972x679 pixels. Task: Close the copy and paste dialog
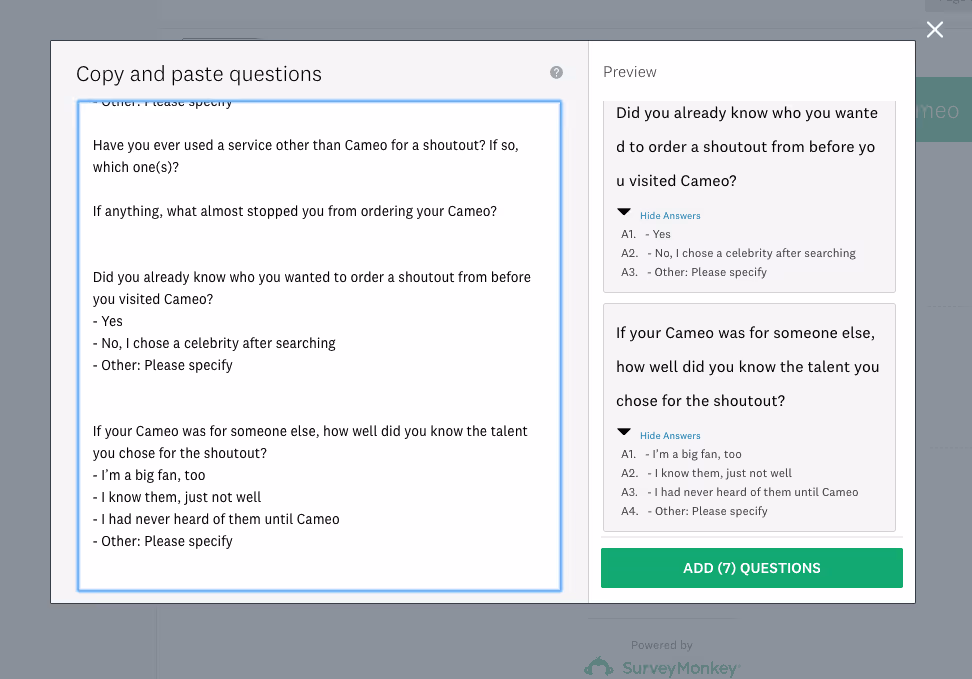tap(935, 30)
